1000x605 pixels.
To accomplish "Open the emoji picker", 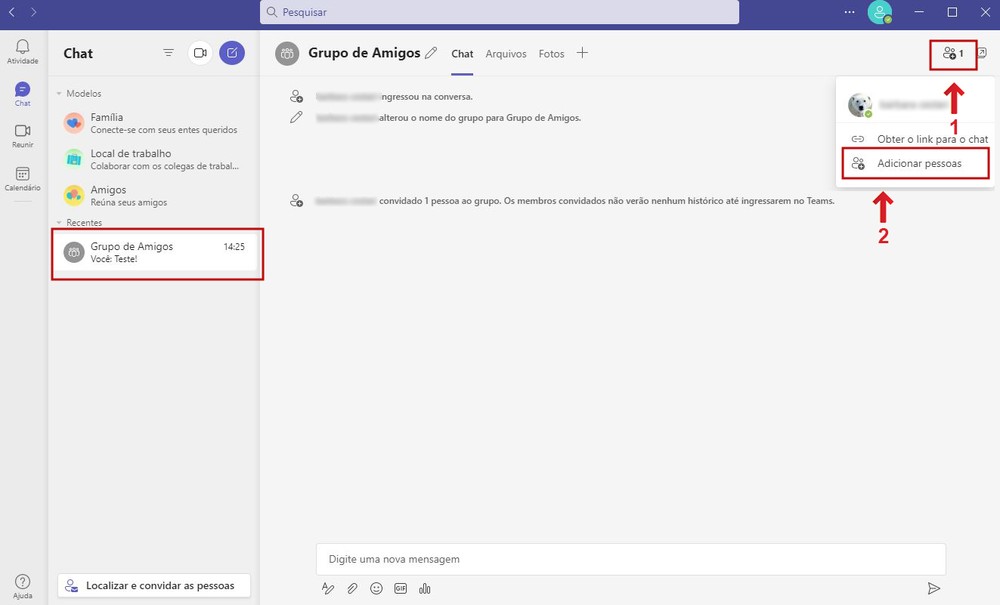I will coord(376,588).
